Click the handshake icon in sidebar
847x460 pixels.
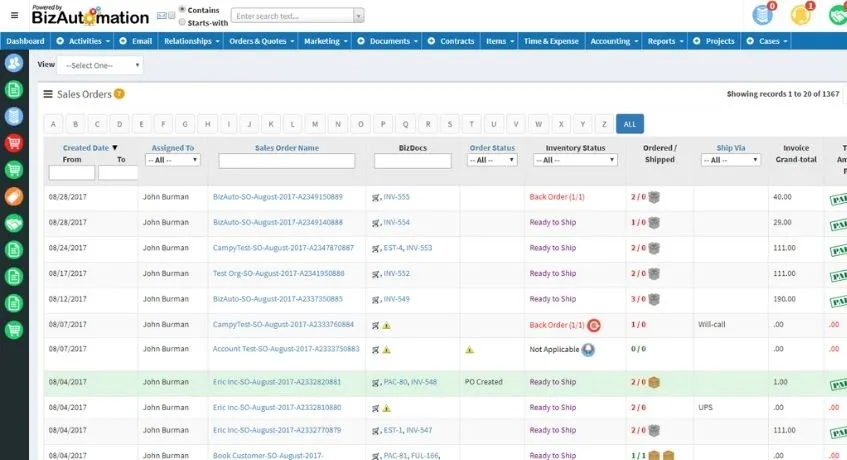[x=14, y=223]
